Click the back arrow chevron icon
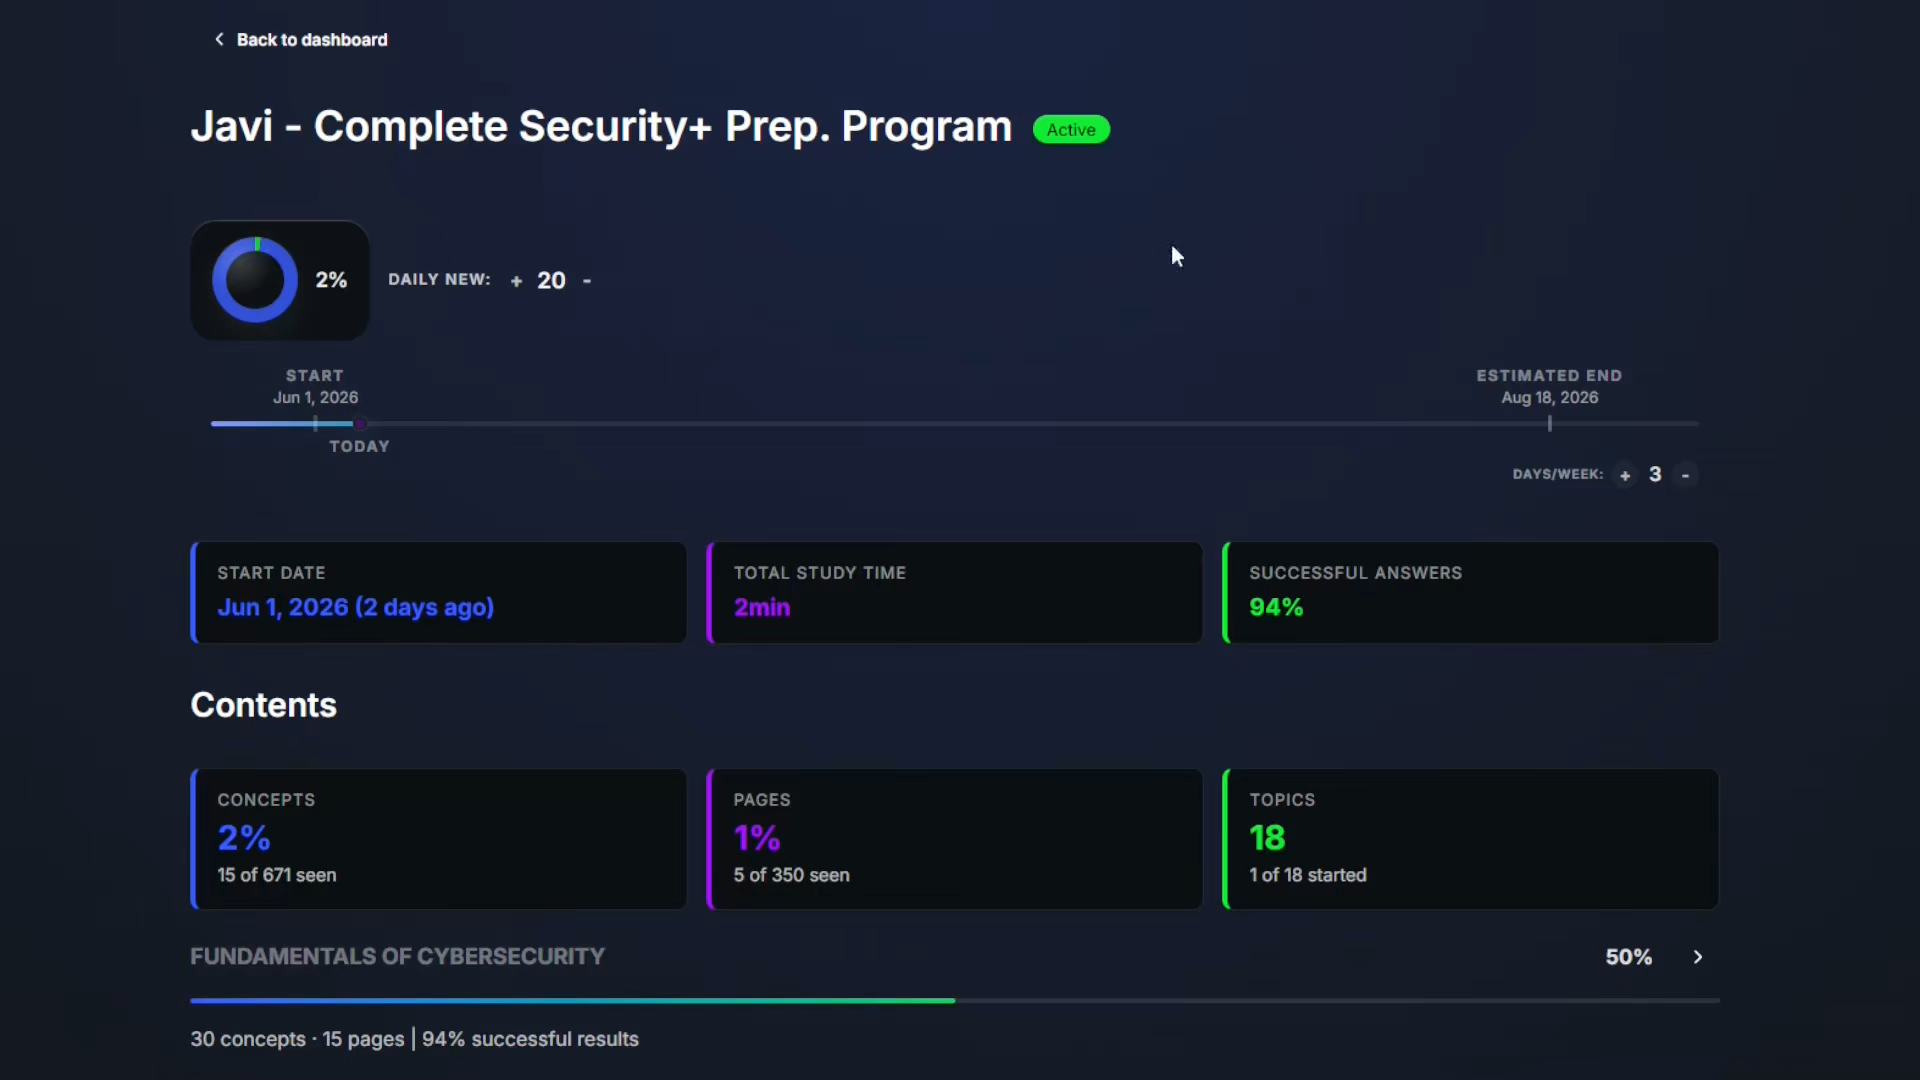This screenshot has height=1080, width=1920. click(x=219, y=39)
